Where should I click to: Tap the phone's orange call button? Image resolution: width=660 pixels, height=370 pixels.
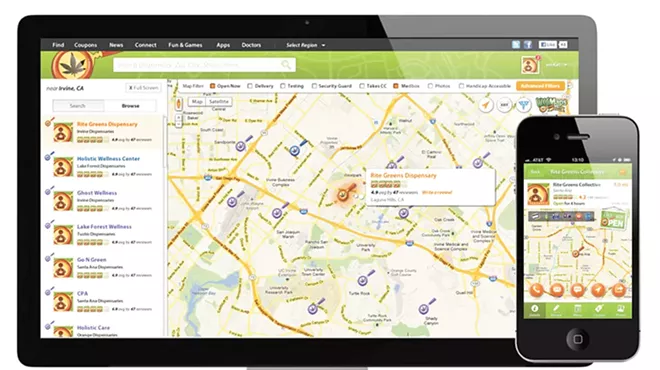coord(536,290)
